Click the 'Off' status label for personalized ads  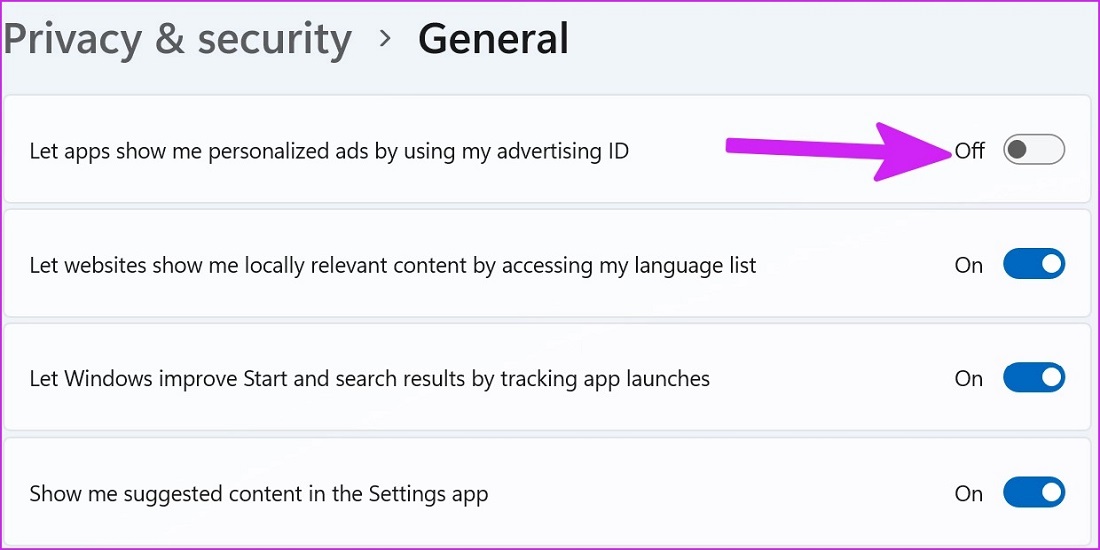969,151
